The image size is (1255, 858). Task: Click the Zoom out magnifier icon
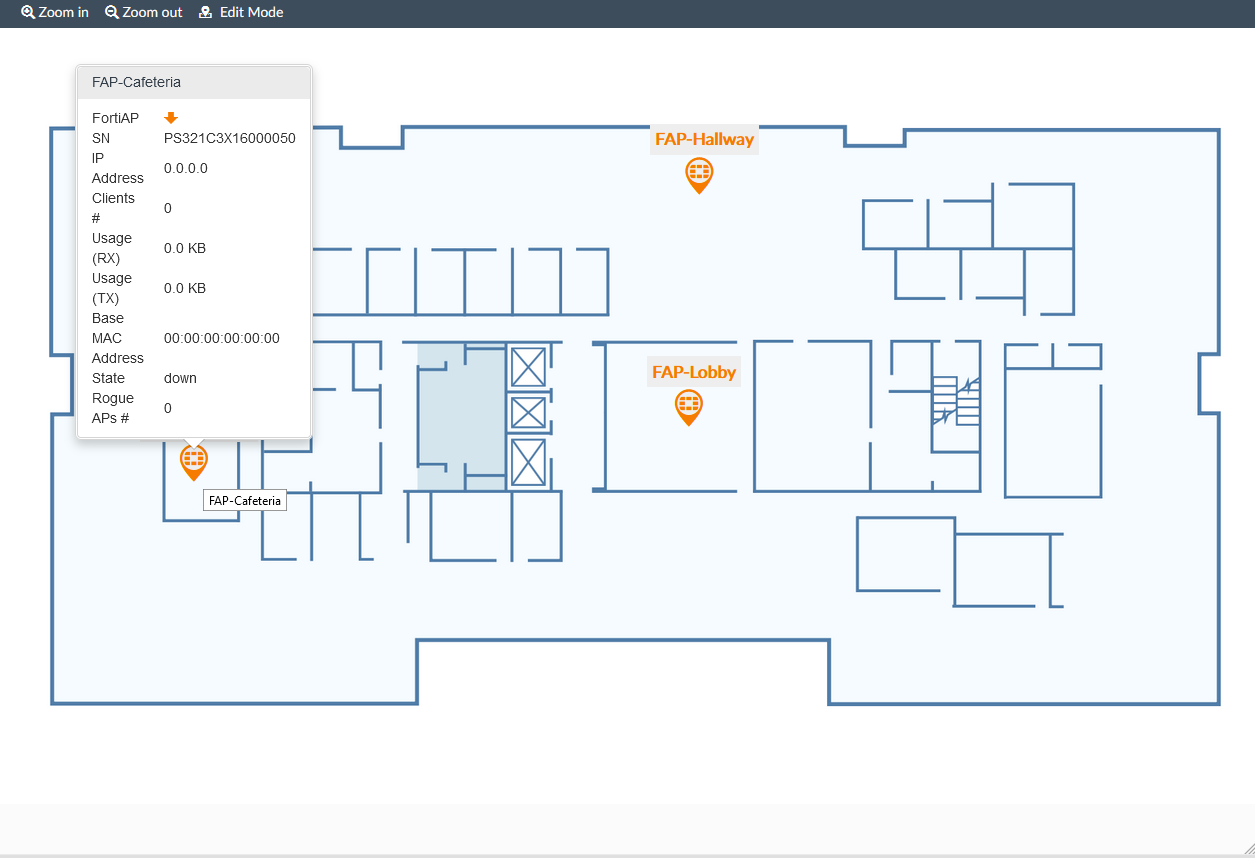click(112, 12)
